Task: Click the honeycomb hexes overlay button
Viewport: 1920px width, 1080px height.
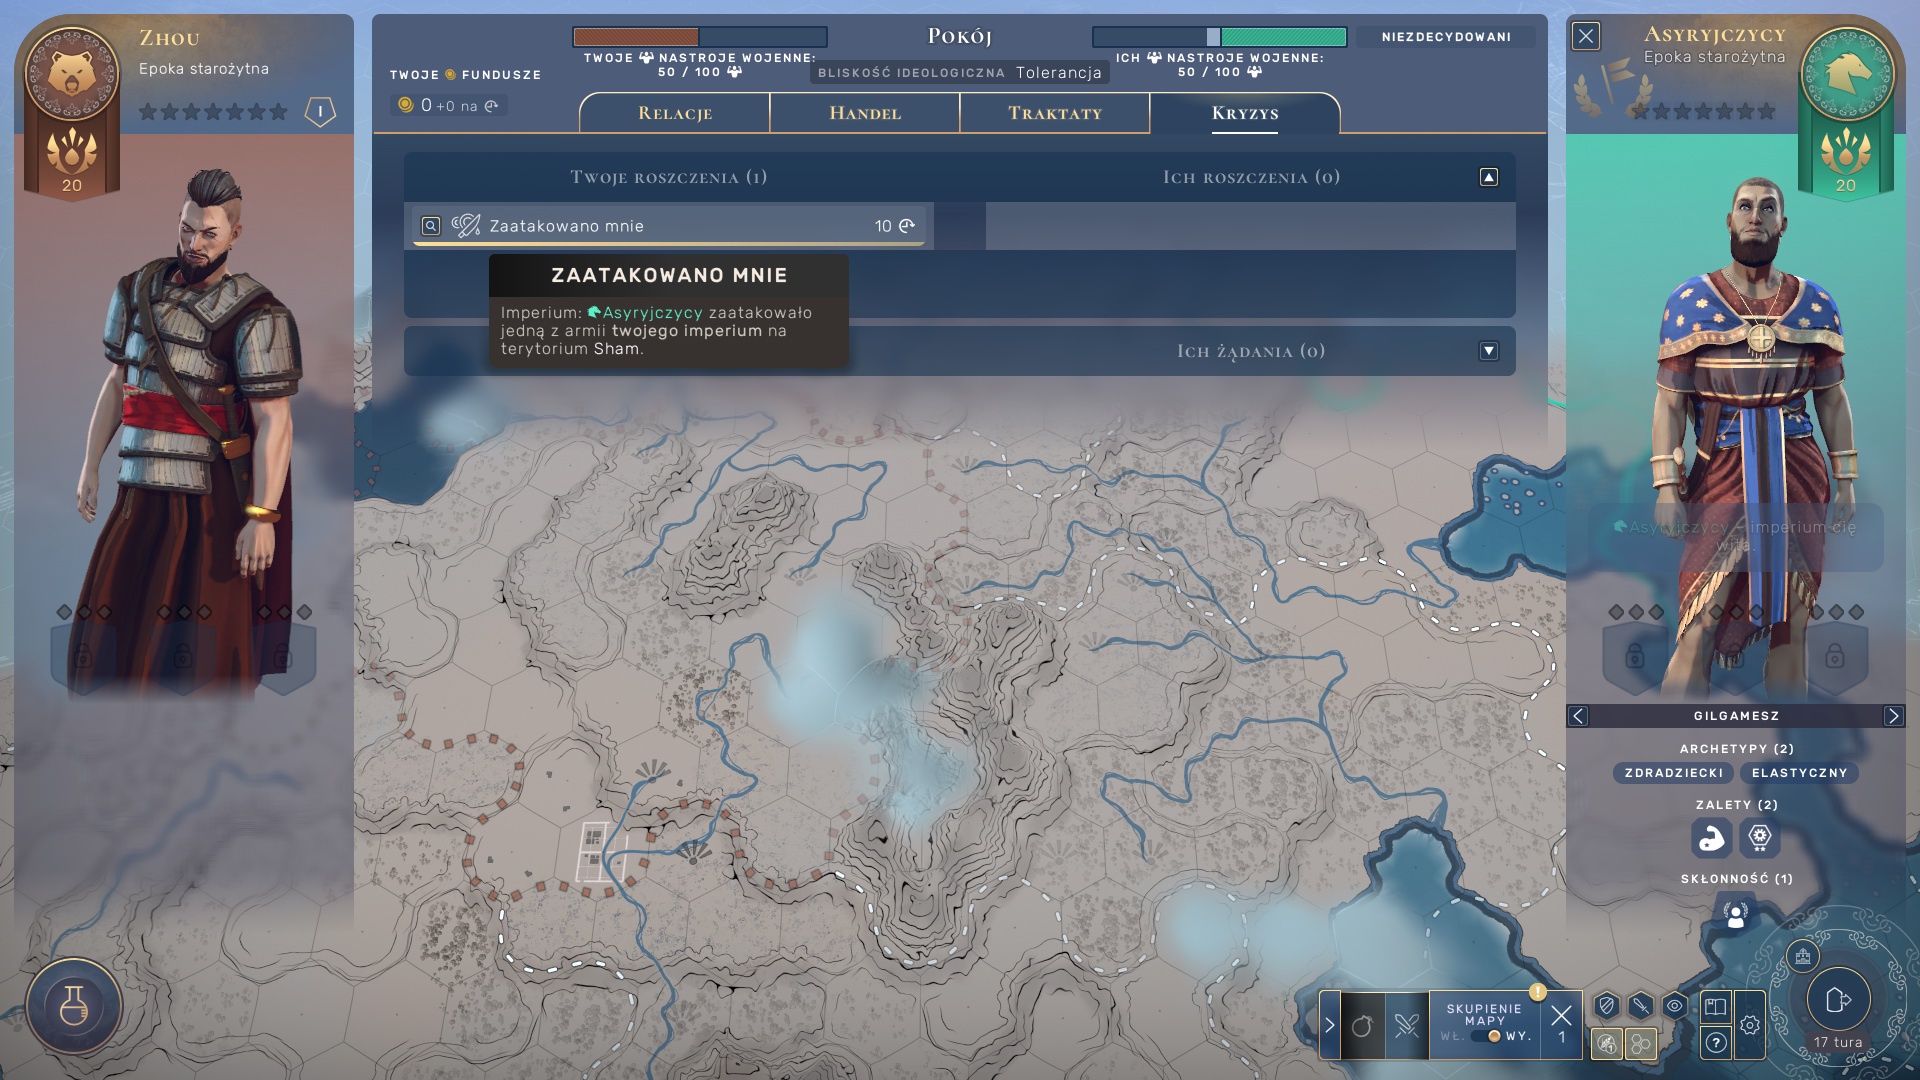Action: coord(1641,1044)
